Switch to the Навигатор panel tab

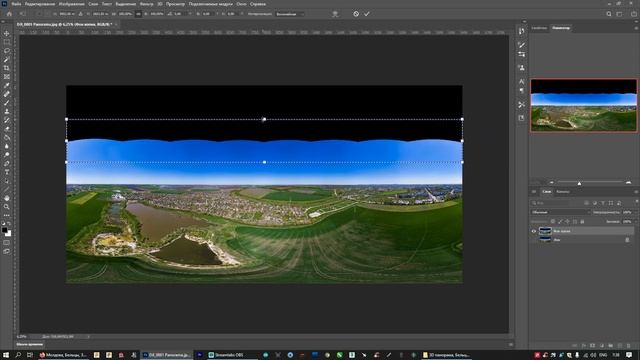coord(561,28)
